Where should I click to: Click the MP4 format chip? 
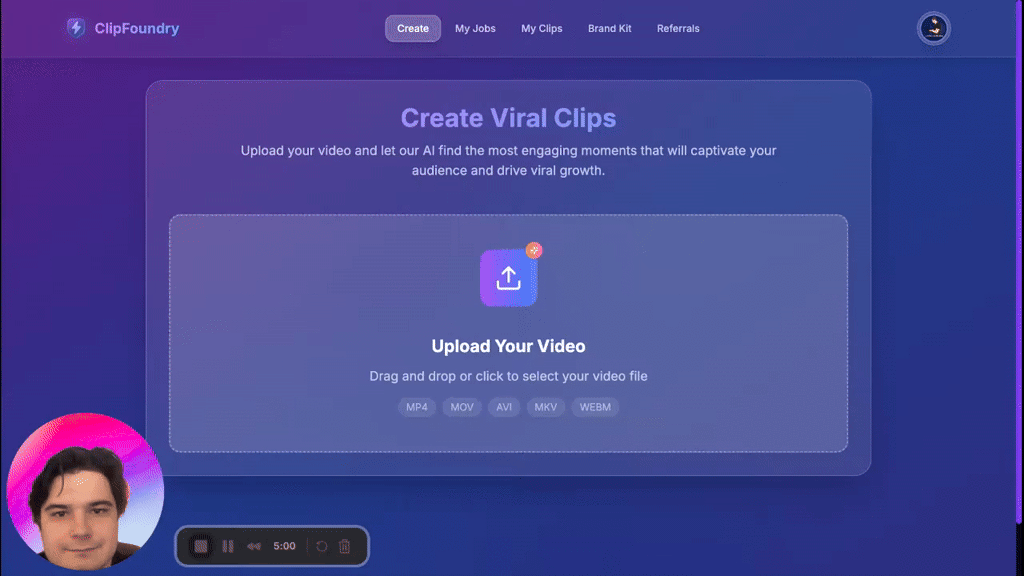[417, 407]
